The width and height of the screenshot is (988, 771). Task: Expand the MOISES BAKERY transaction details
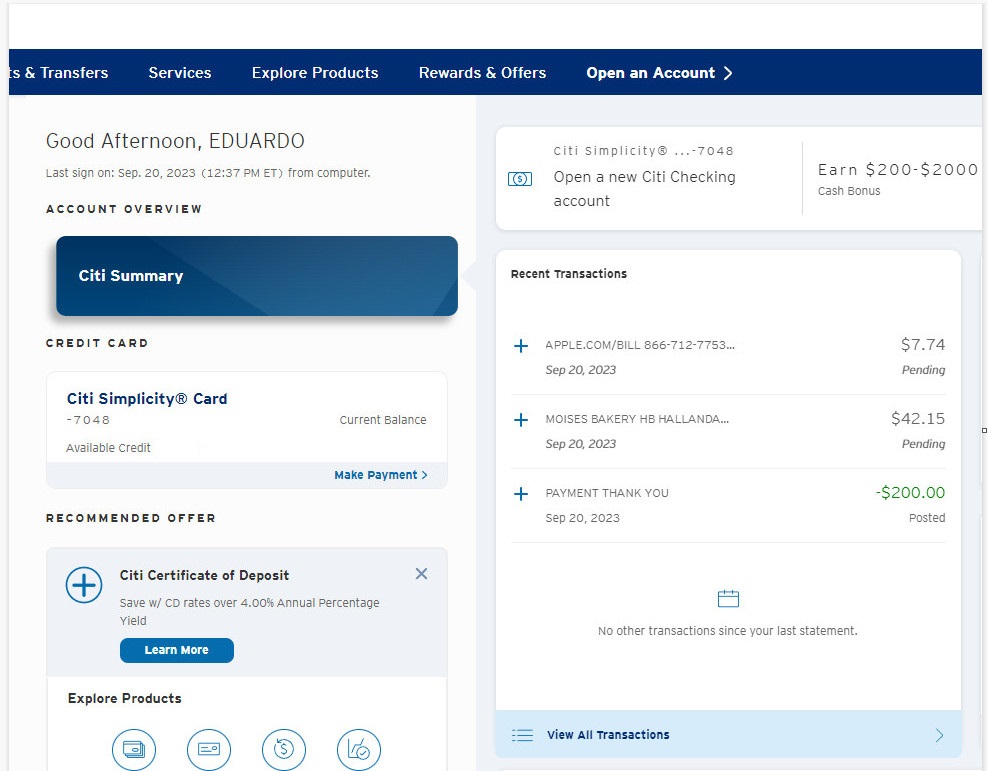(520, 419)
